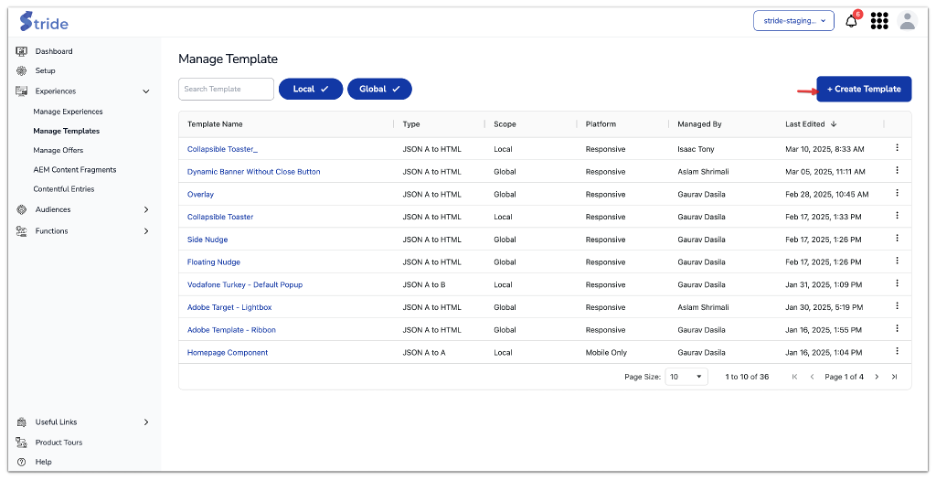Click the 'JSON A to B' type cell
936x480 pixels.
[x=424, y=285]
